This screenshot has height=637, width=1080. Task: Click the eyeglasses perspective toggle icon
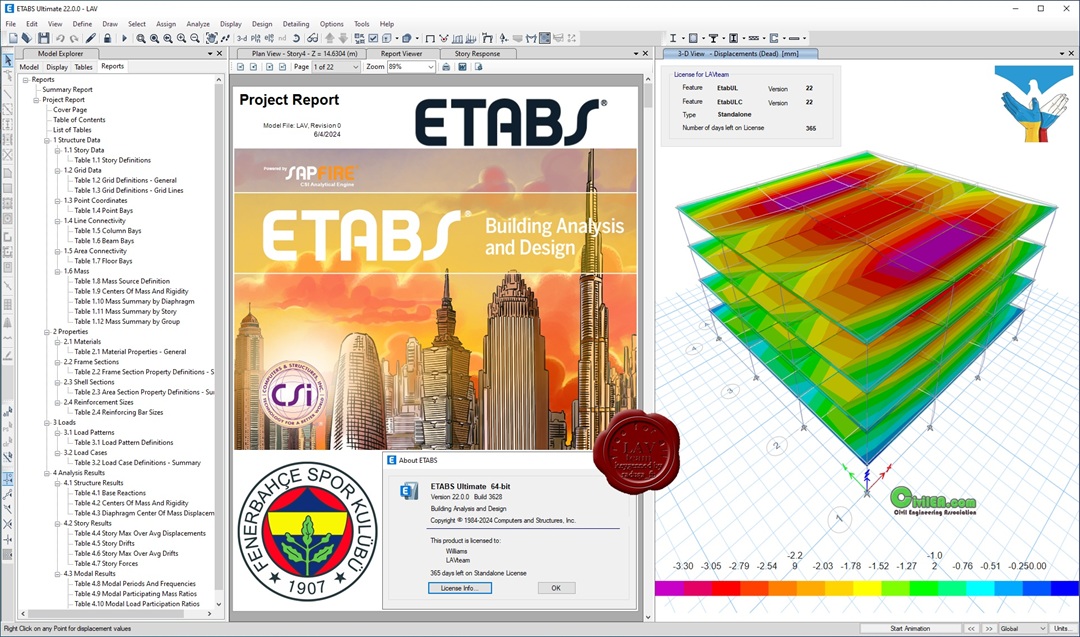point(312,38)
